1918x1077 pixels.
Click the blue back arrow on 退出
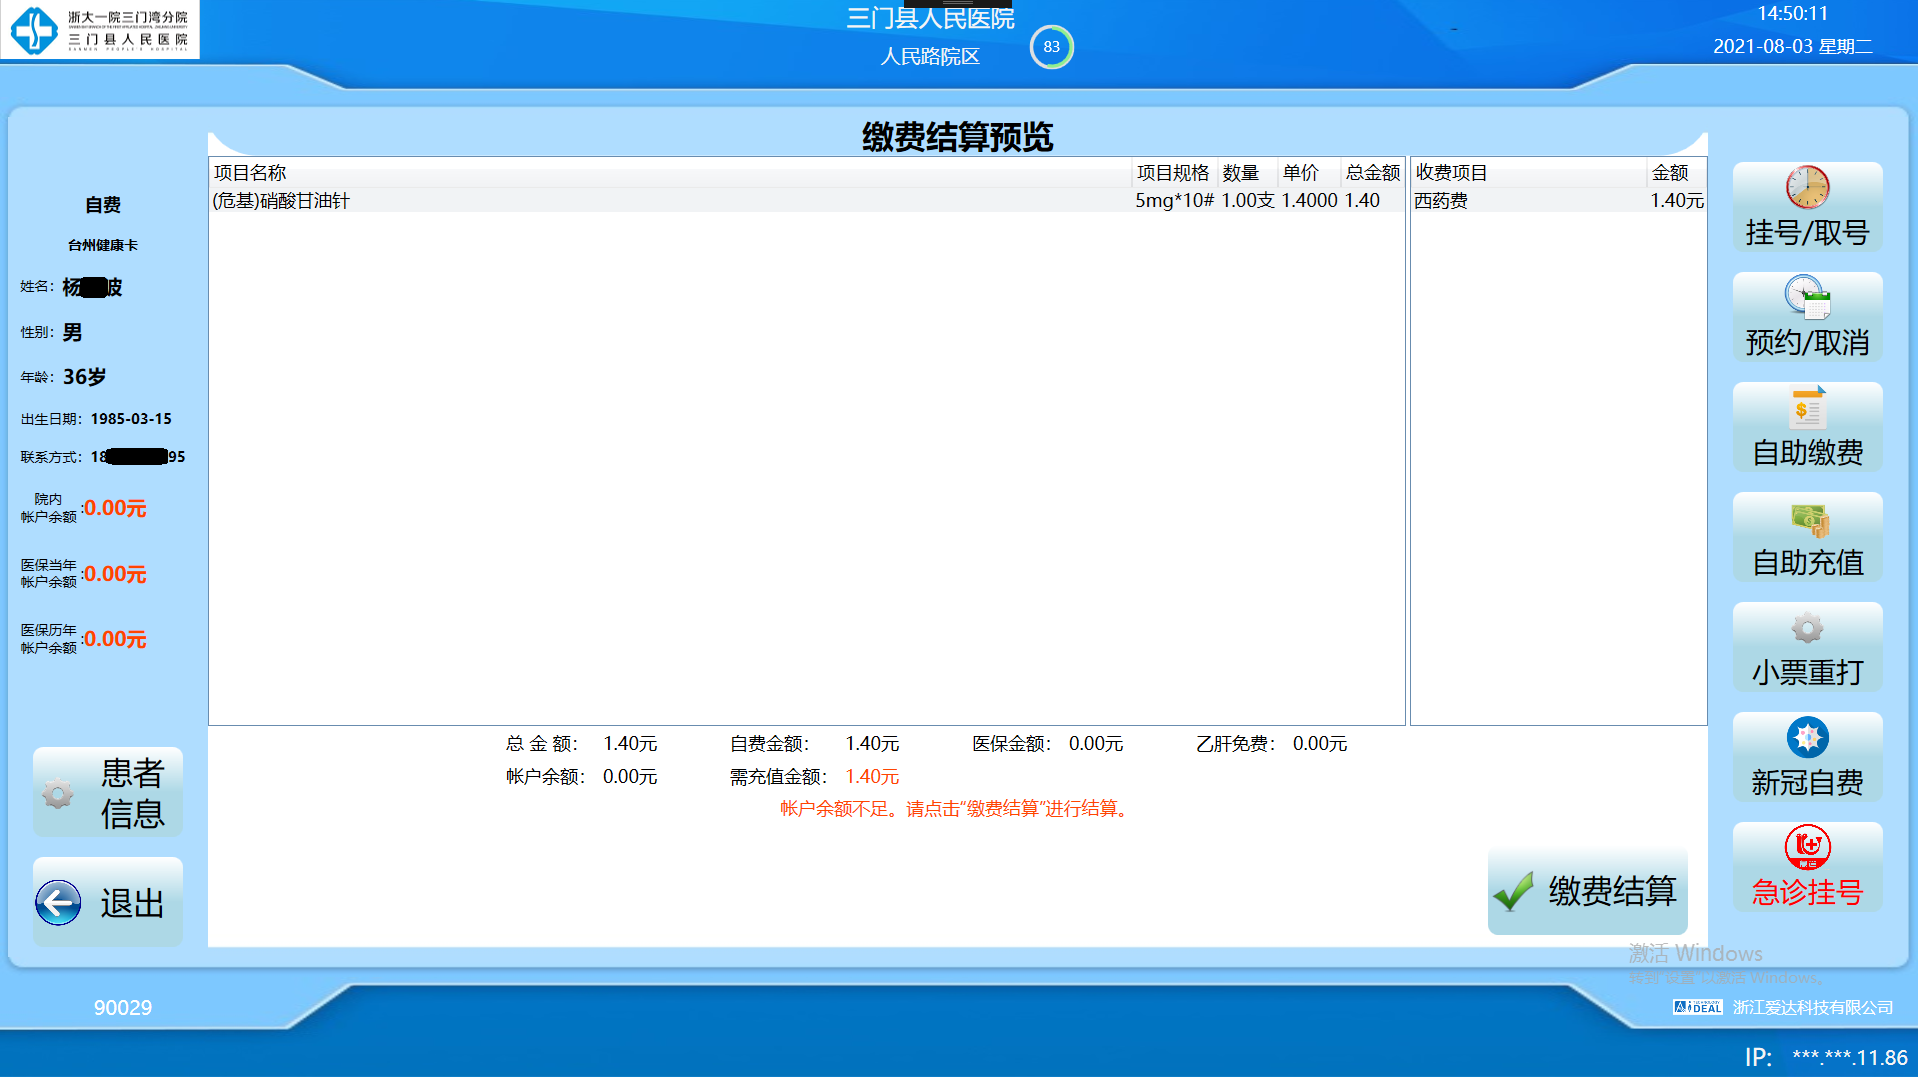[59, 903]
